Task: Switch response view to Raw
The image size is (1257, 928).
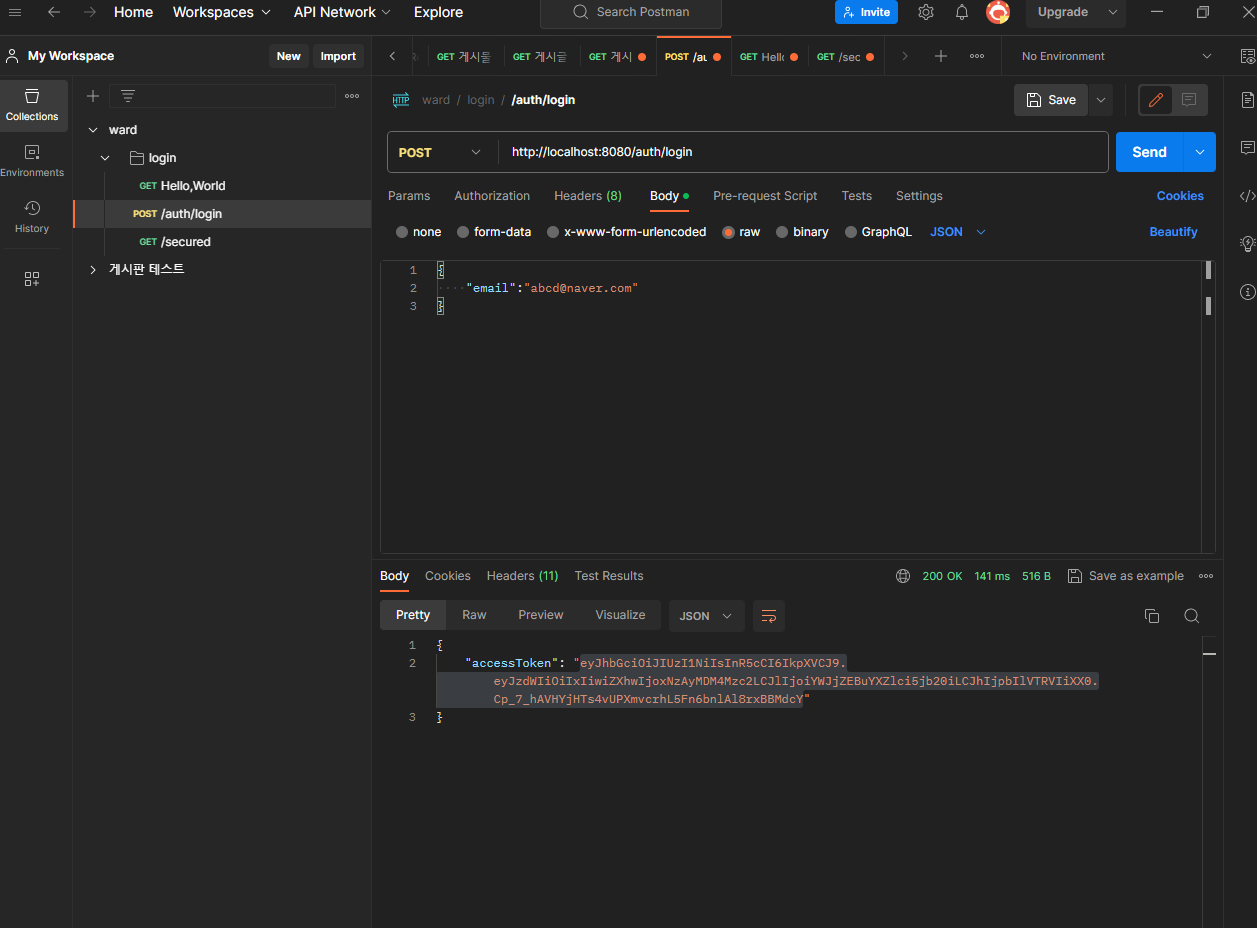Action: click(x=474, y=615)
